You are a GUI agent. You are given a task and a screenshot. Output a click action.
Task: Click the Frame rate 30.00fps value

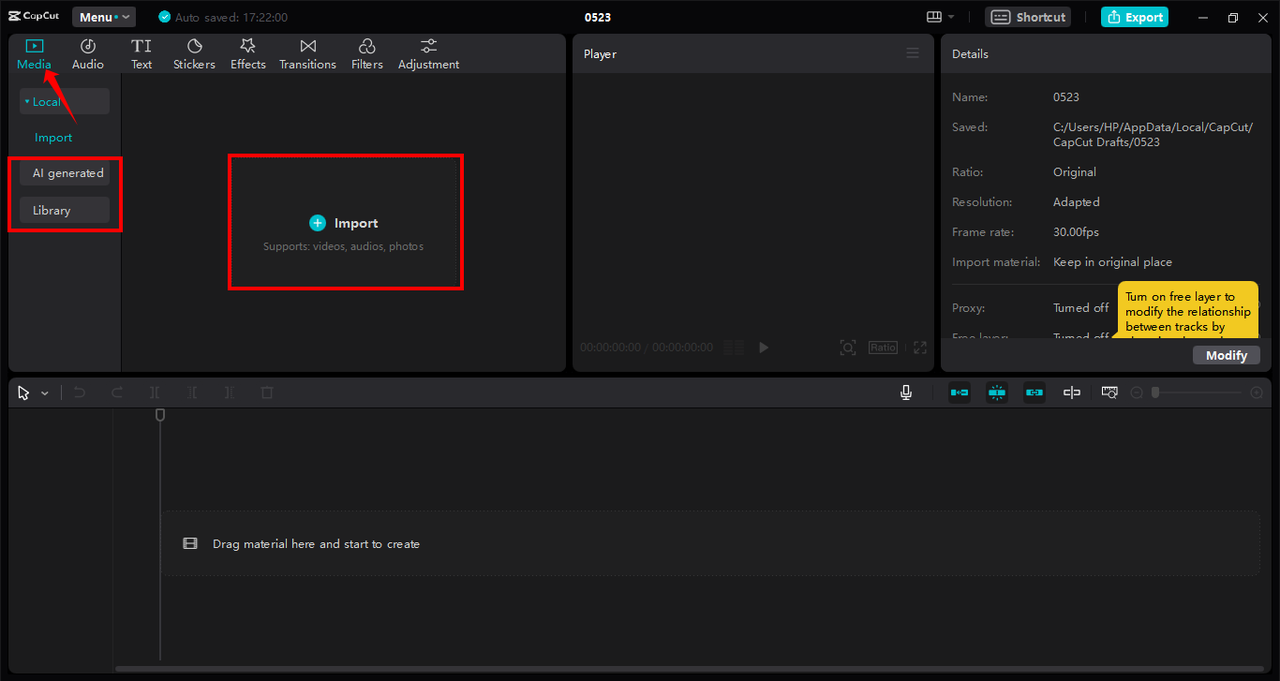[x=1076, y=232]
